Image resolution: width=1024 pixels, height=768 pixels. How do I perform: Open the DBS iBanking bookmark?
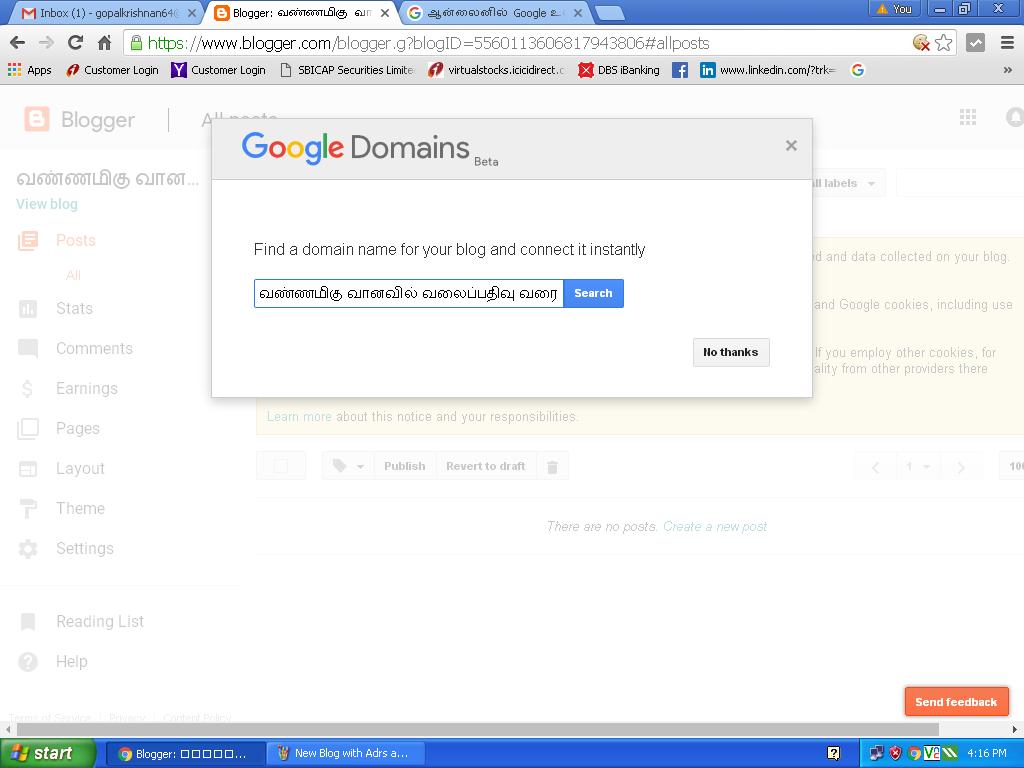tap(619, 70)
